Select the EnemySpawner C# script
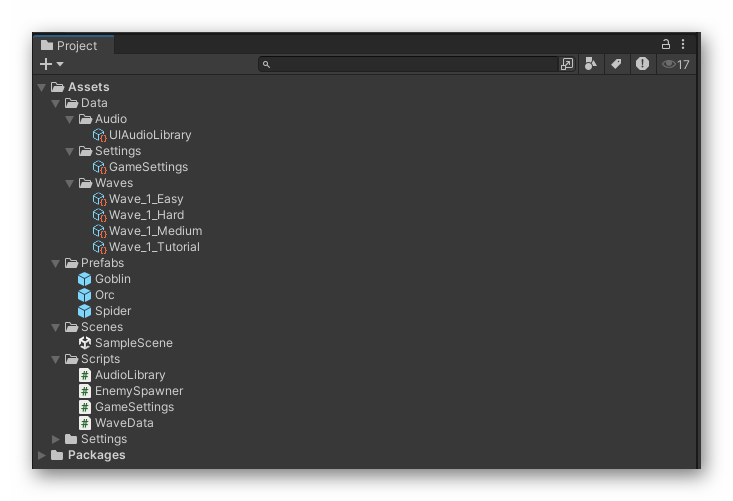This screenshot has width=733, height=501. click(x=138, y=391)
